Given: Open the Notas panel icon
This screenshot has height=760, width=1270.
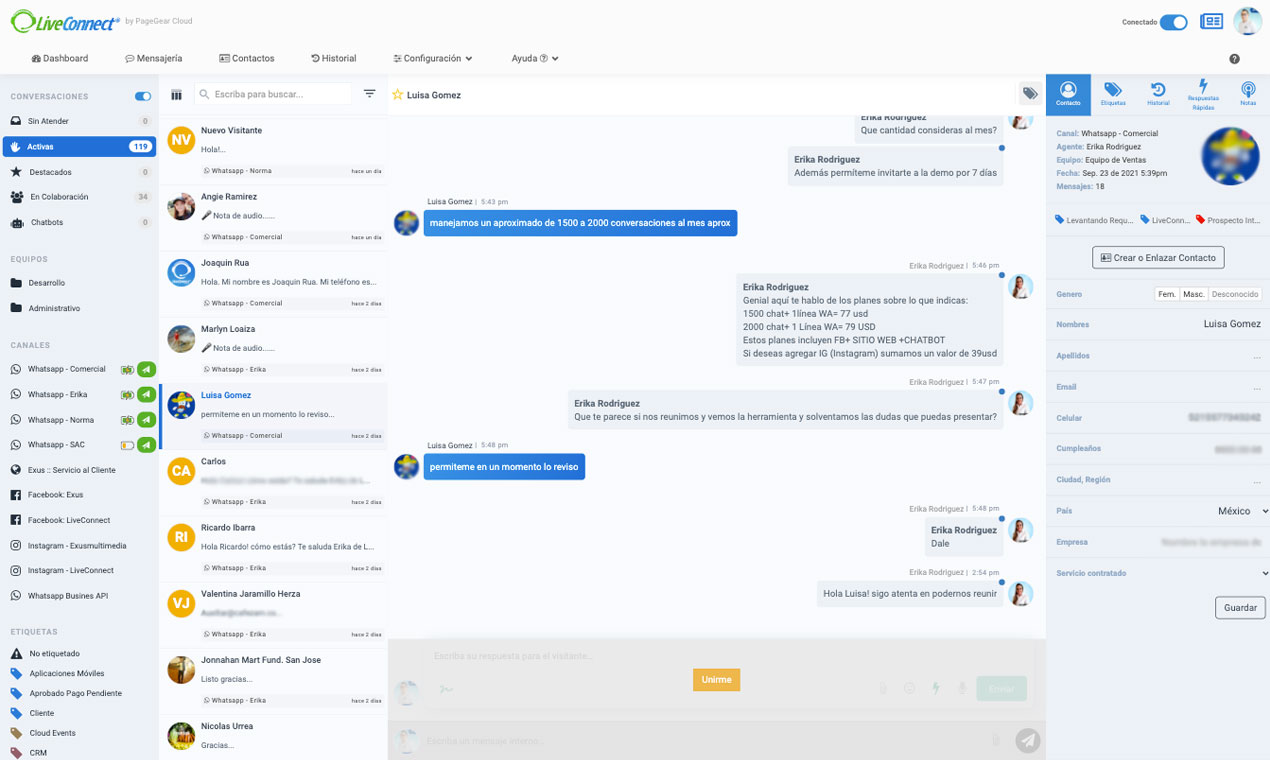Looking at the screenshot, I should point(1247,94).
